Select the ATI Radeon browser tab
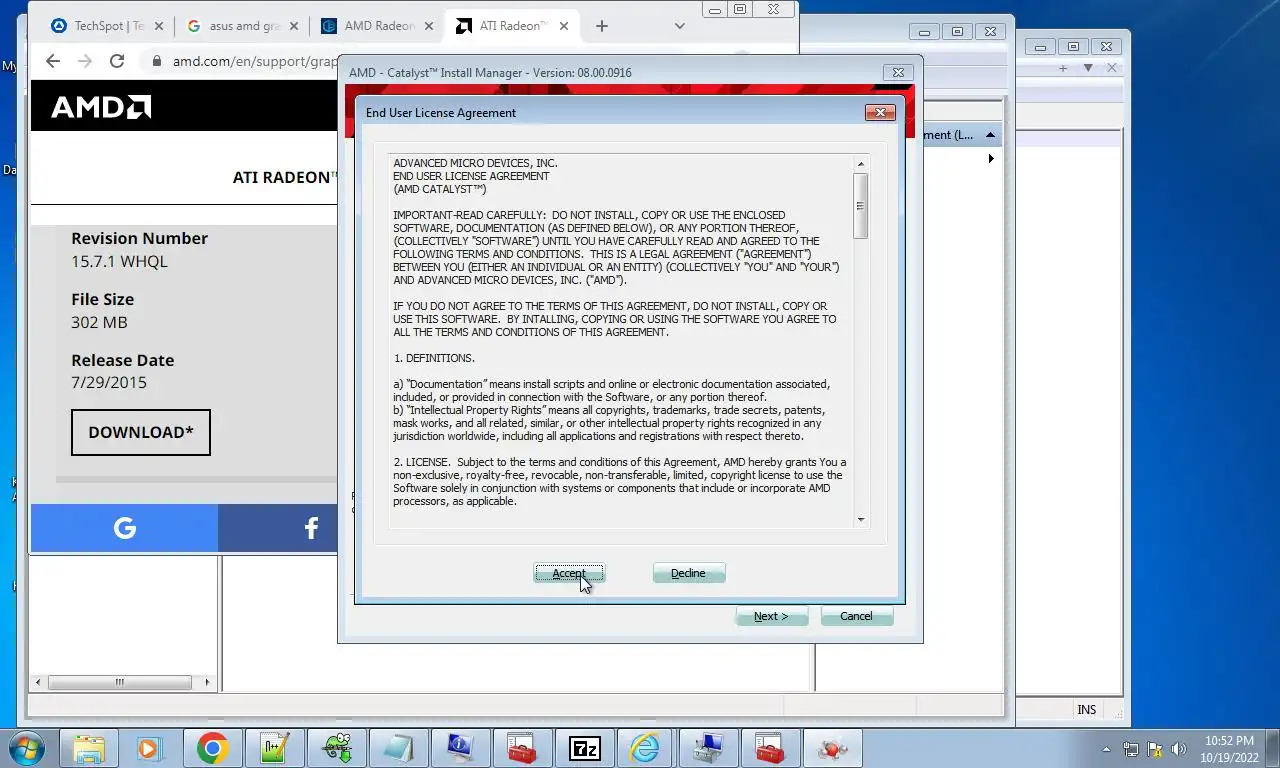1280x768 pixels. click(x=503, y=26)
